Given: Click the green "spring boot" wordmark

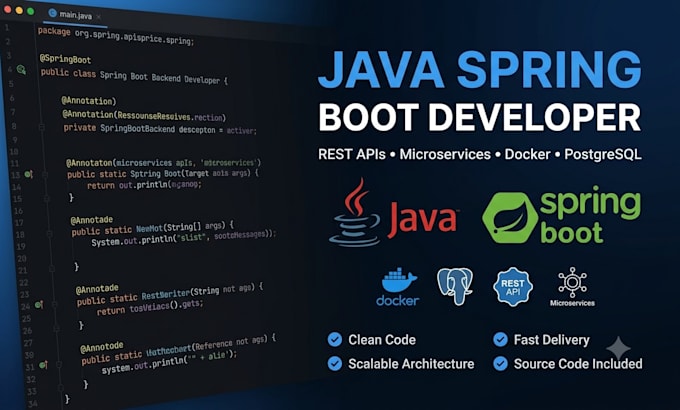Looking at the screenshot, I should [x=590, y=215].
